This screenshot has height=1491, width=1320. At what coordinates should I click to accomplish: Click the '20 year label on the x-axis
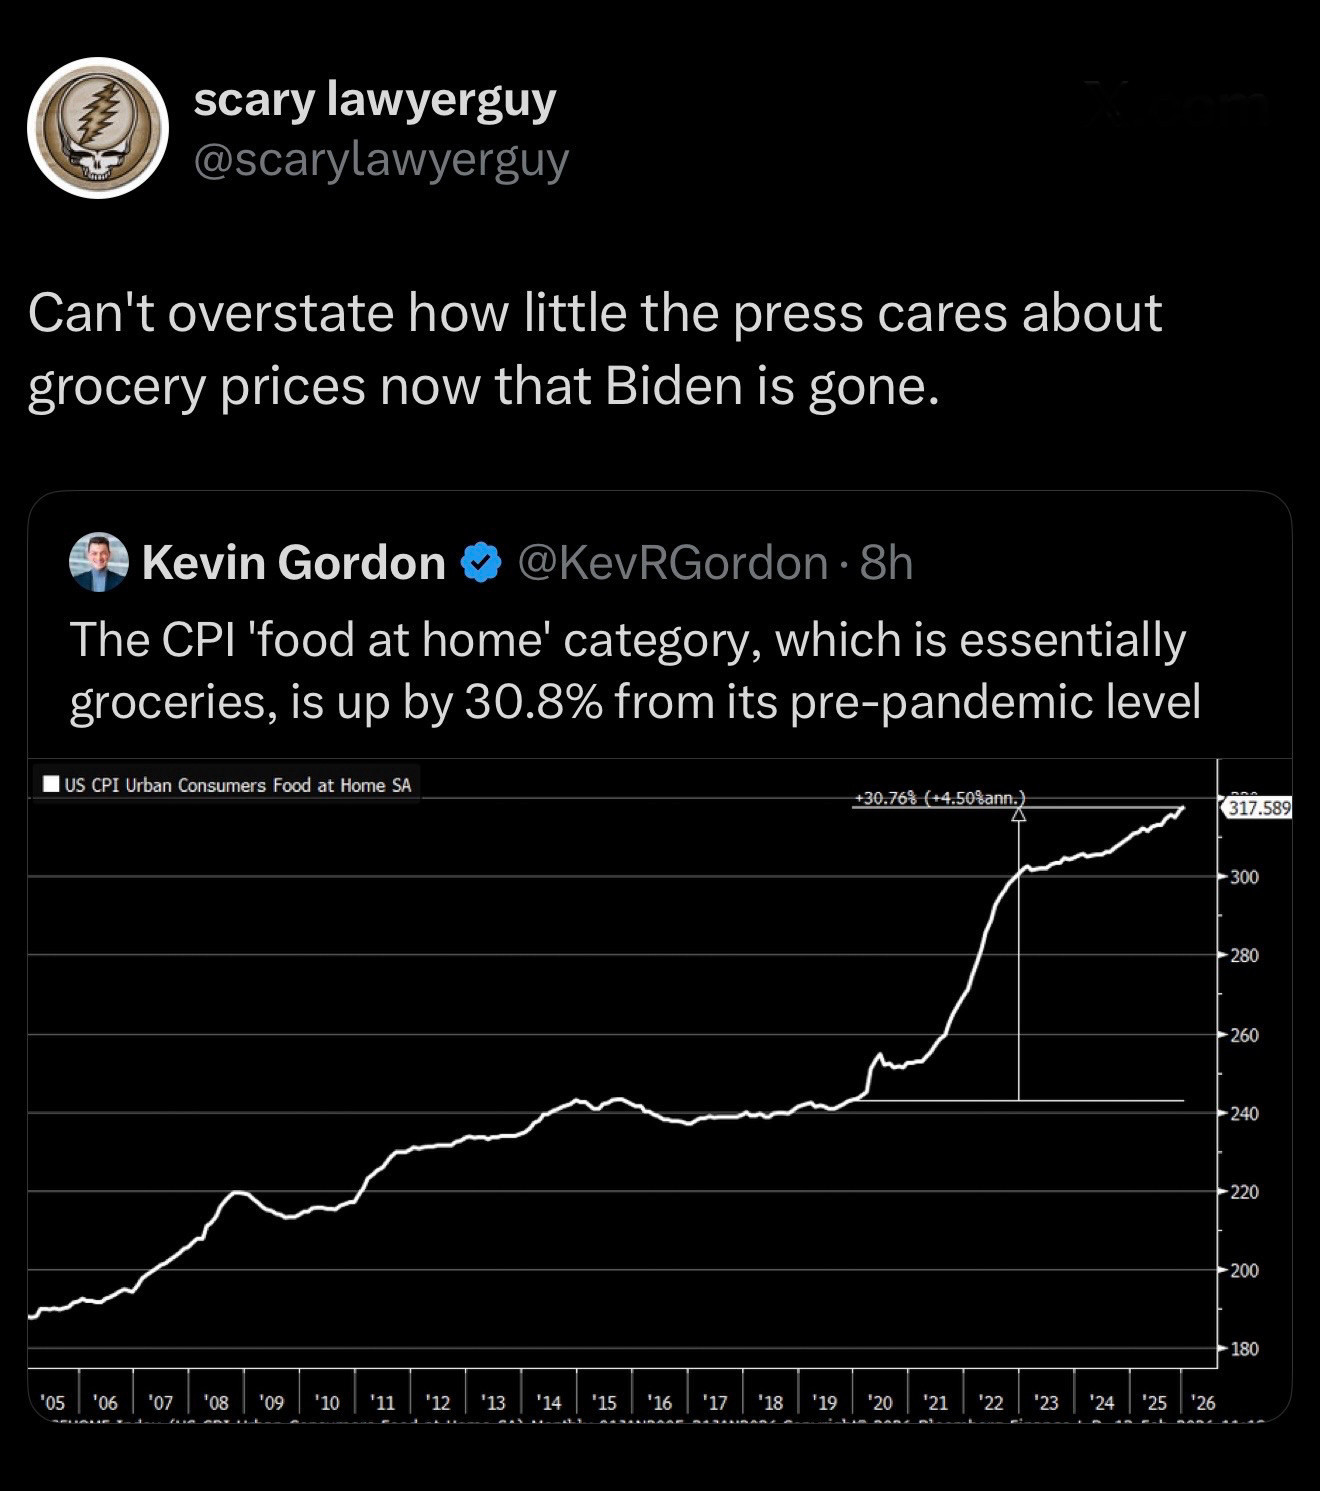point(881,1403)
